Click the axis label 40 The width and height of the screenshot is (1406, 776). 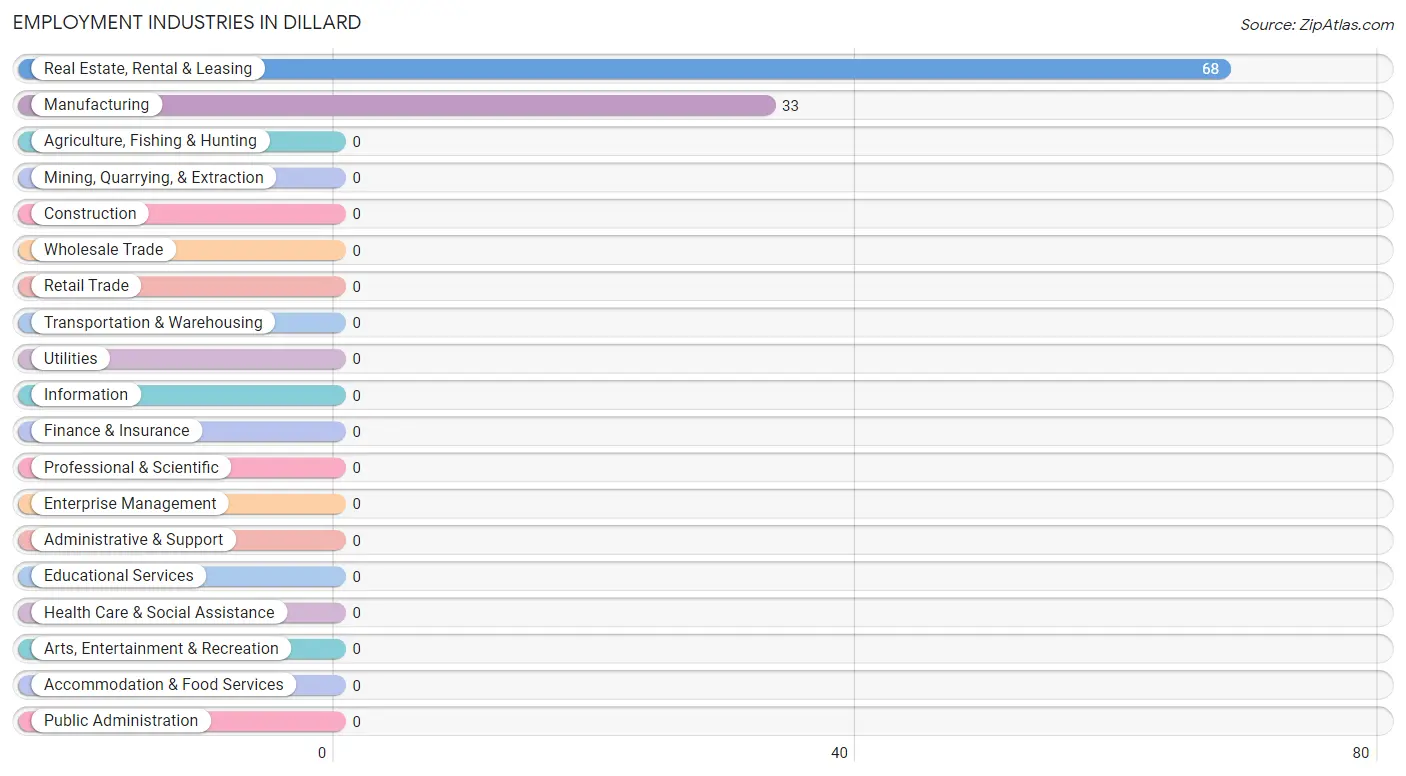[839, 753]
